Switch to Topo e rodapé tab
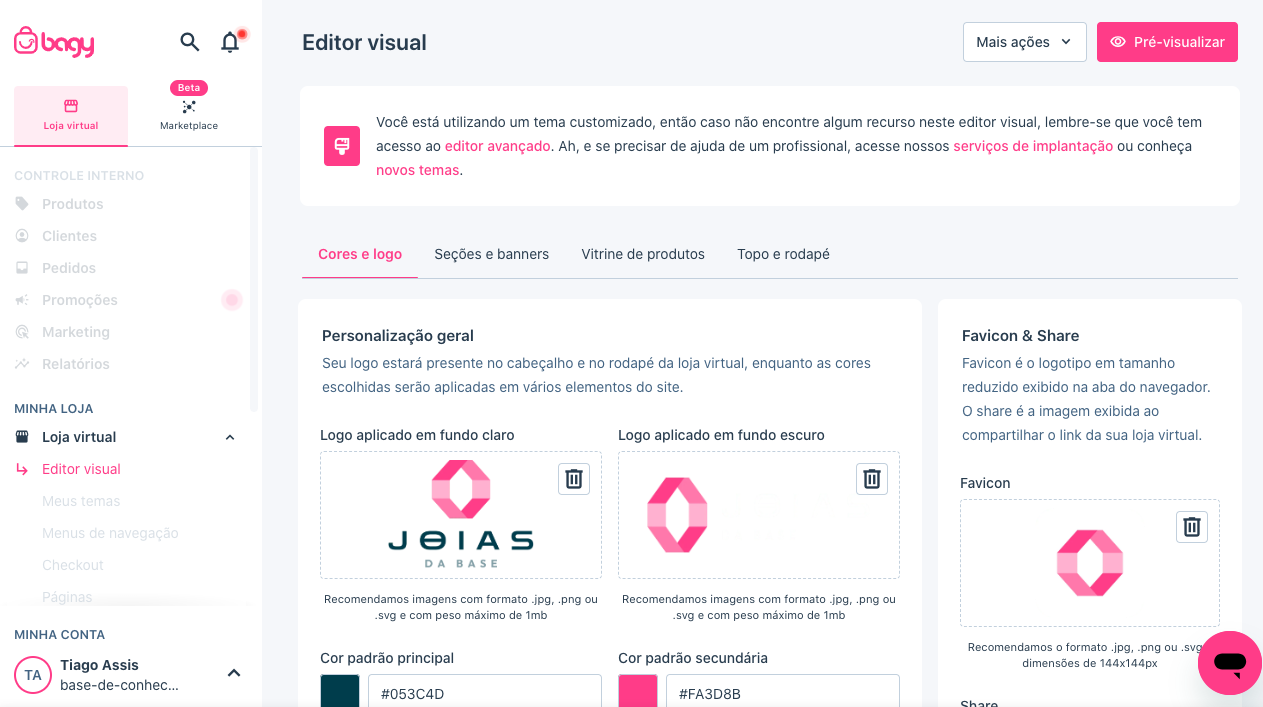Image resolution: width=1263 pixels, height=707 pixels. click(783, 254)
